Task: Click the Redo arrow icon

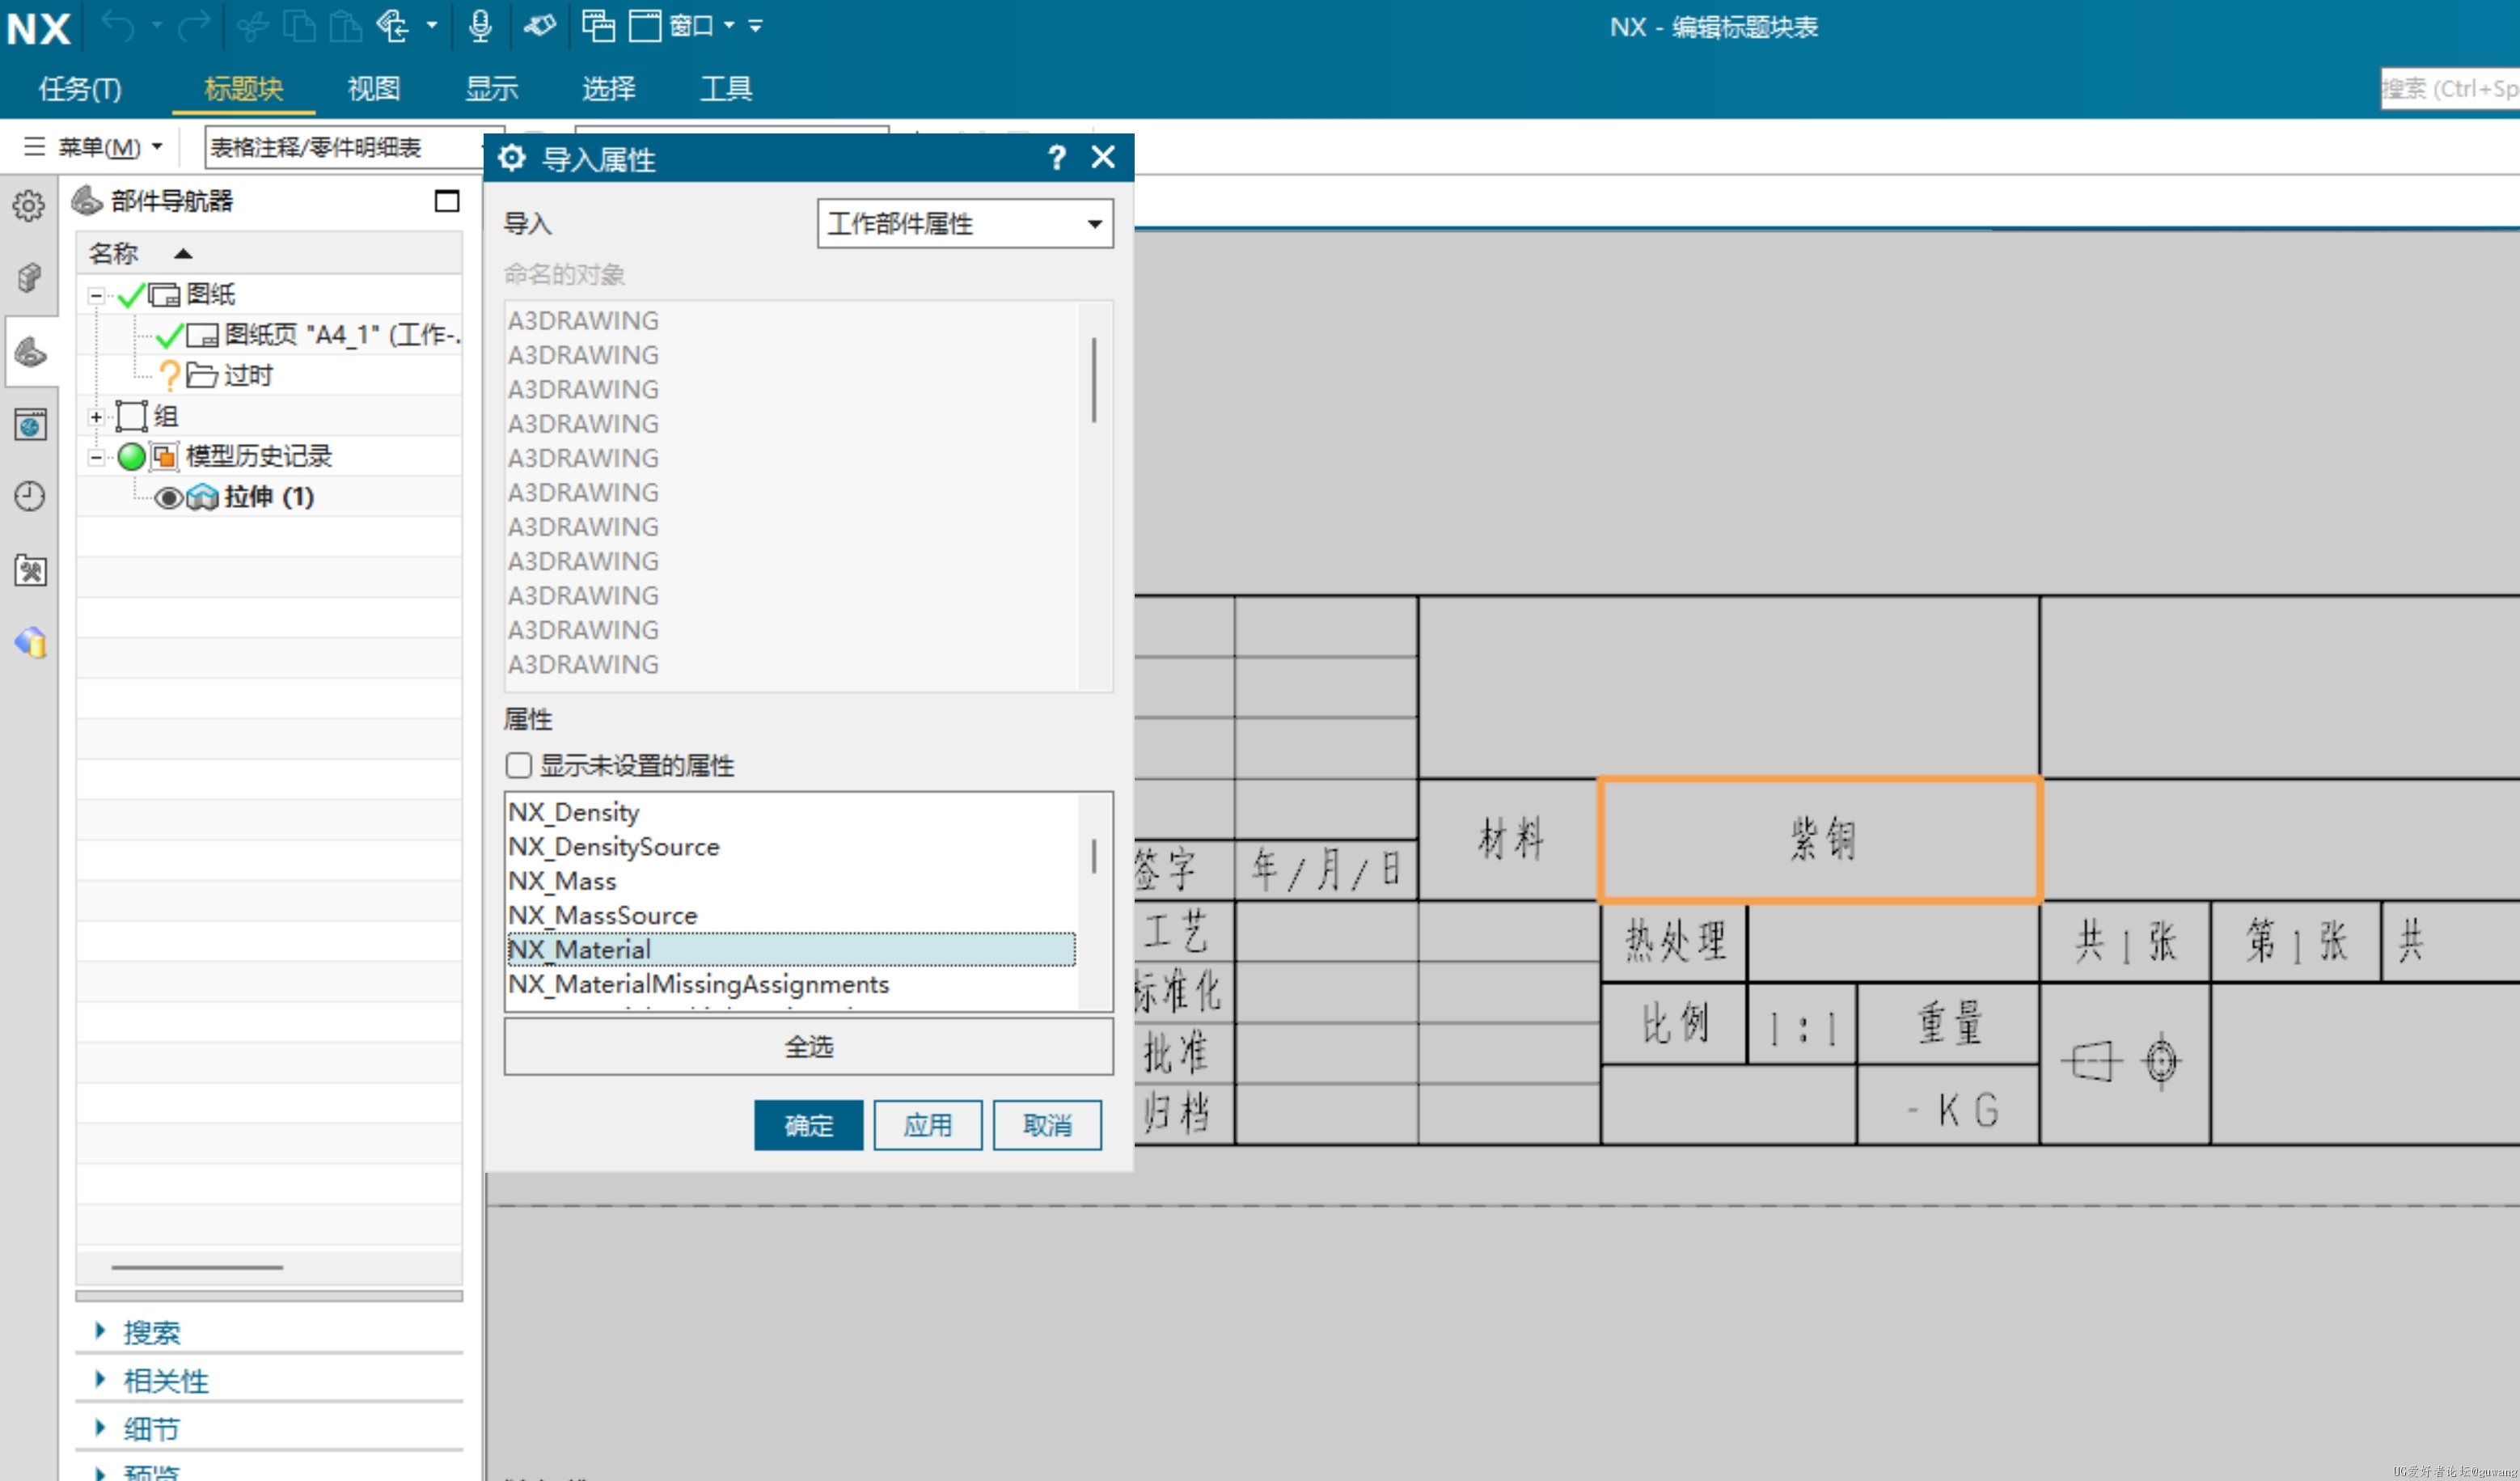Action: tap(194, 26)
